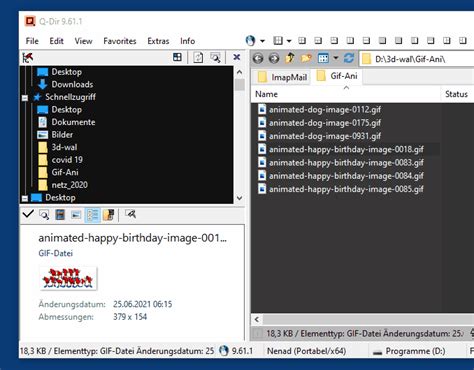
Task: Click the checkmark icon in preview toolbar
Action: 28,214
